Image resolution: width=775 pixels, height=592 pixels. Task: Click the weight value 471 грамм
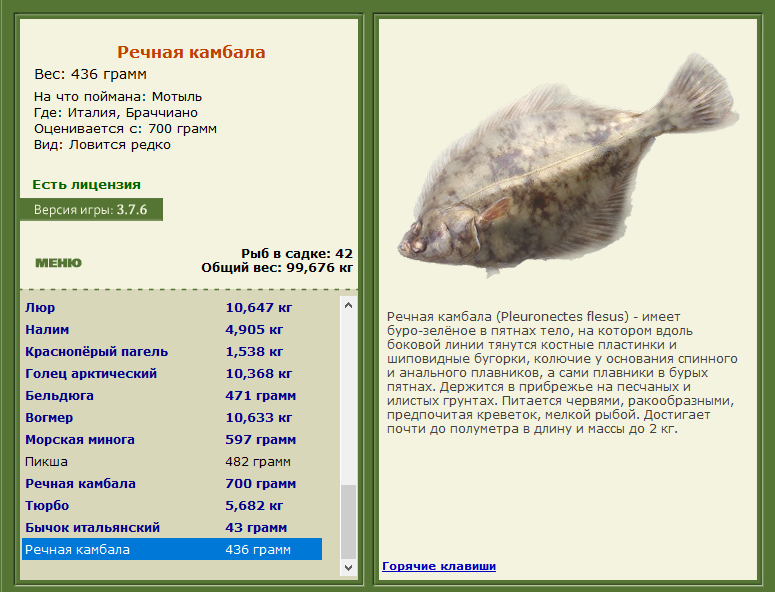point(260,395)
